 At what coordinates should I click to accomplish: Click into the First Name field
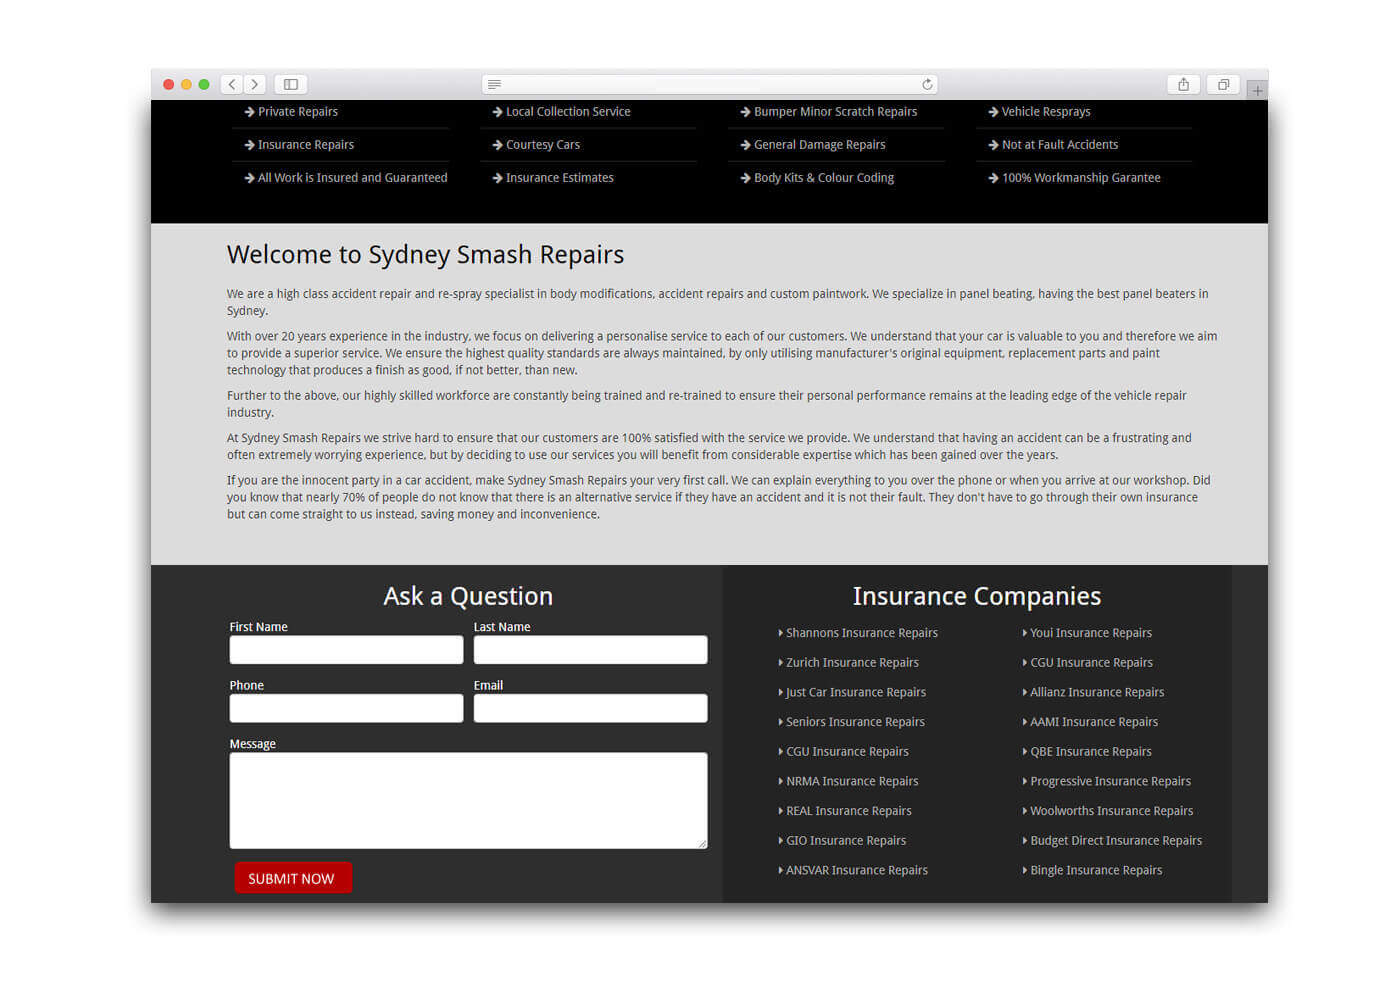346,650
